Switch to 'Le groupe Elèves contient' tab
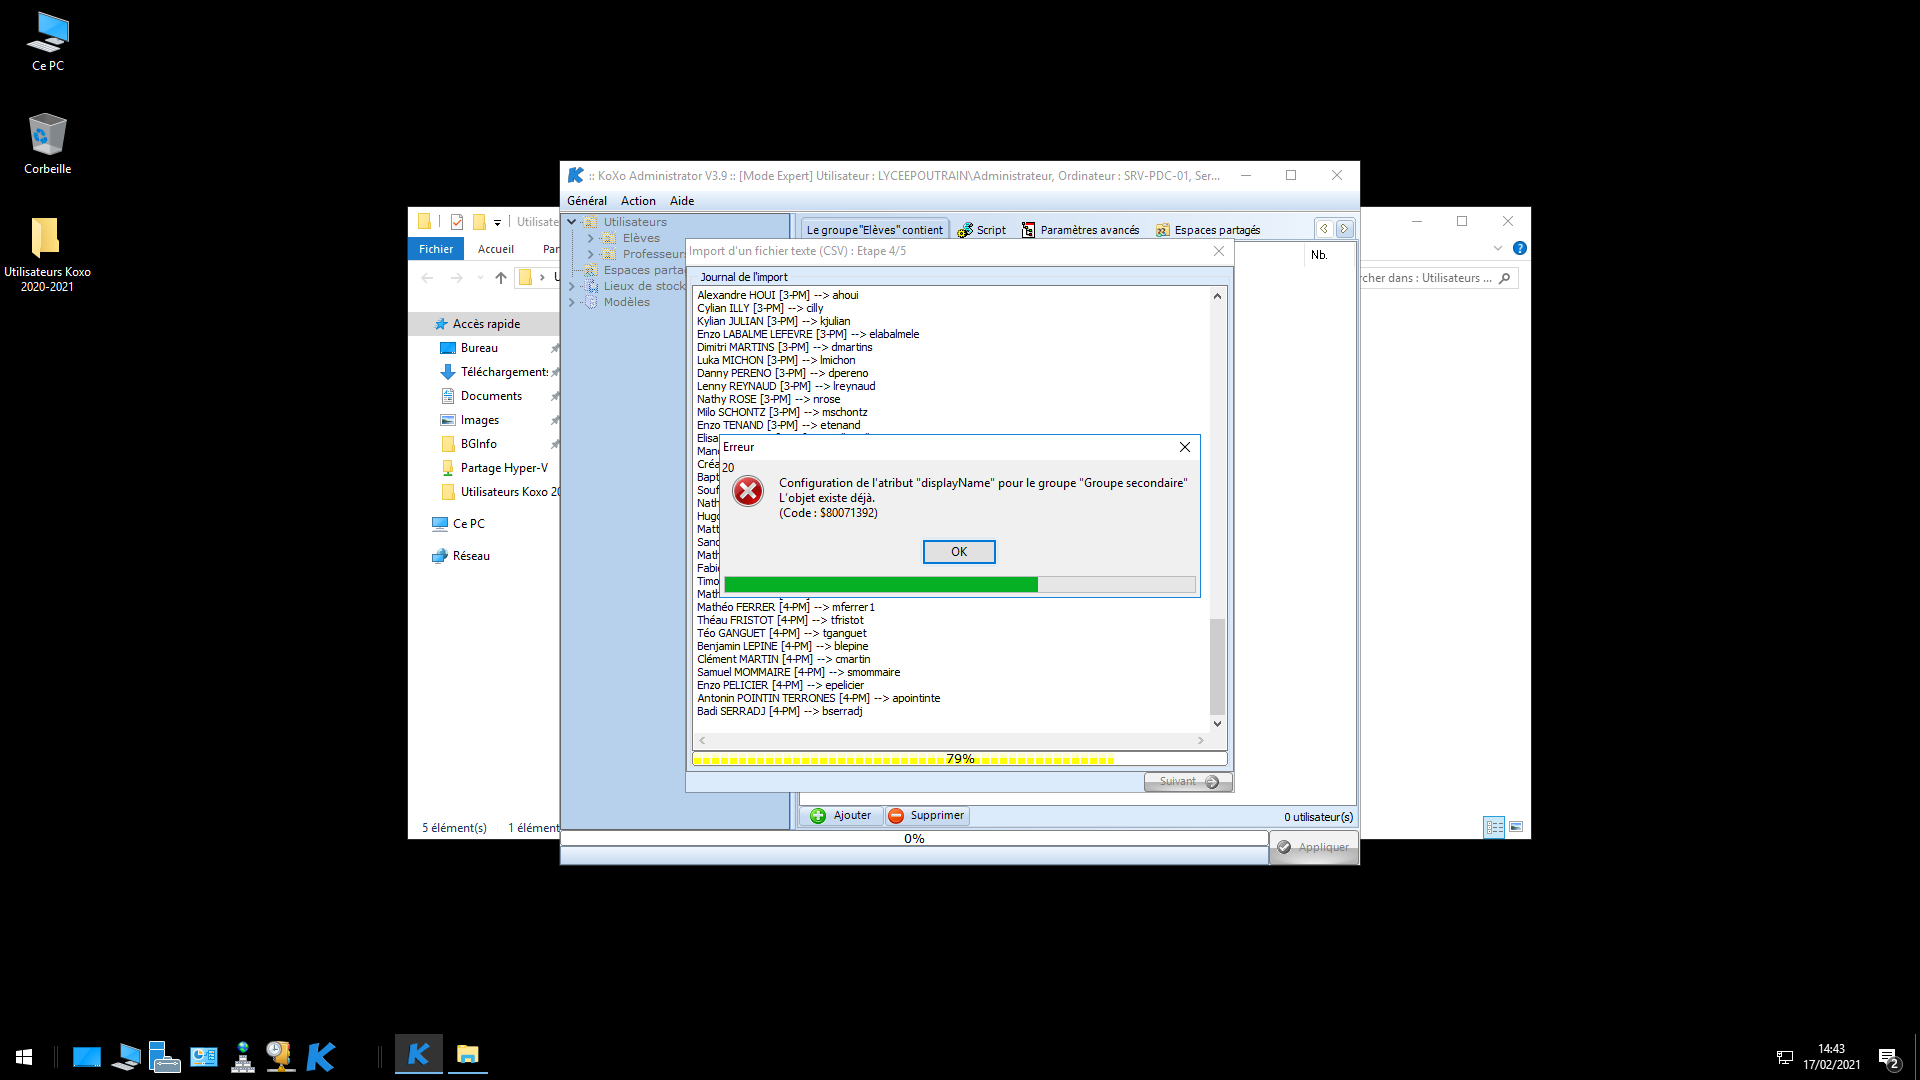Image resolution: width=1920 pixels, height=1080 pixels. click(874, 230)
